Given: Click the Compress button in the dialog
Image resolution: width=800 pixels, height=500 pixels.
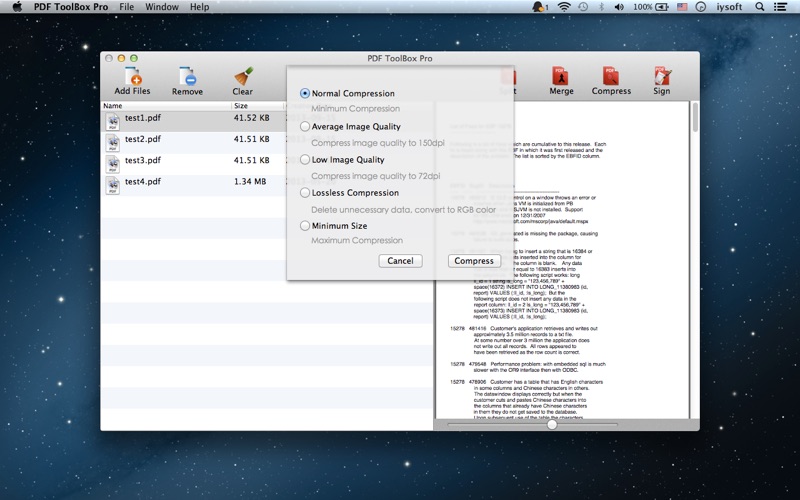Looking at the screenshot, I should click(x=474, y=261).
